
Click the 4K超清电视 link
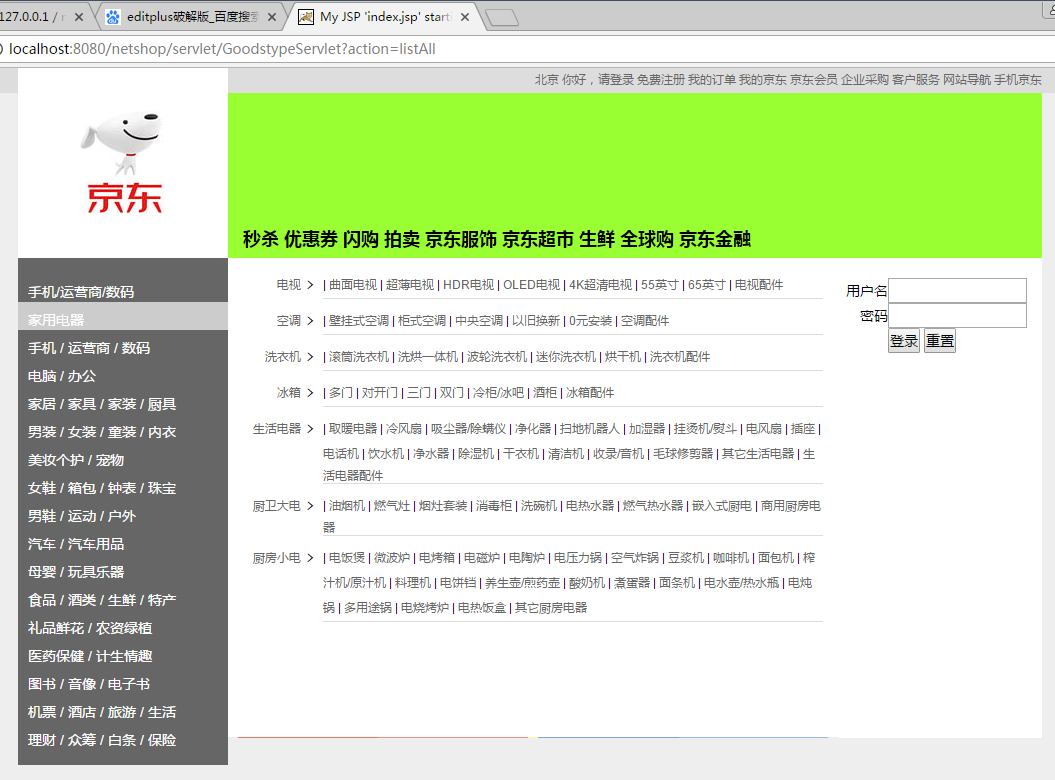(x=600, y=285)
